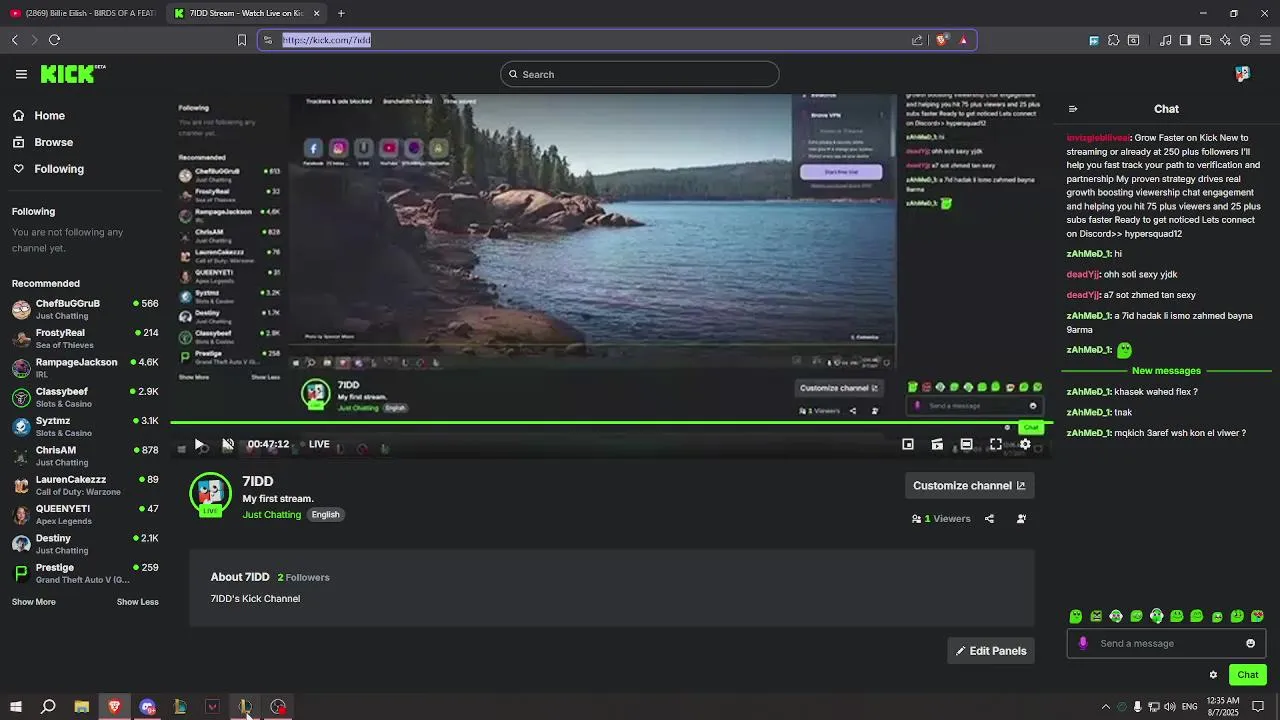Click Edit Panels button
Image resolution: width=1280 pixels, height=720 pixels.
click(991, 651)
